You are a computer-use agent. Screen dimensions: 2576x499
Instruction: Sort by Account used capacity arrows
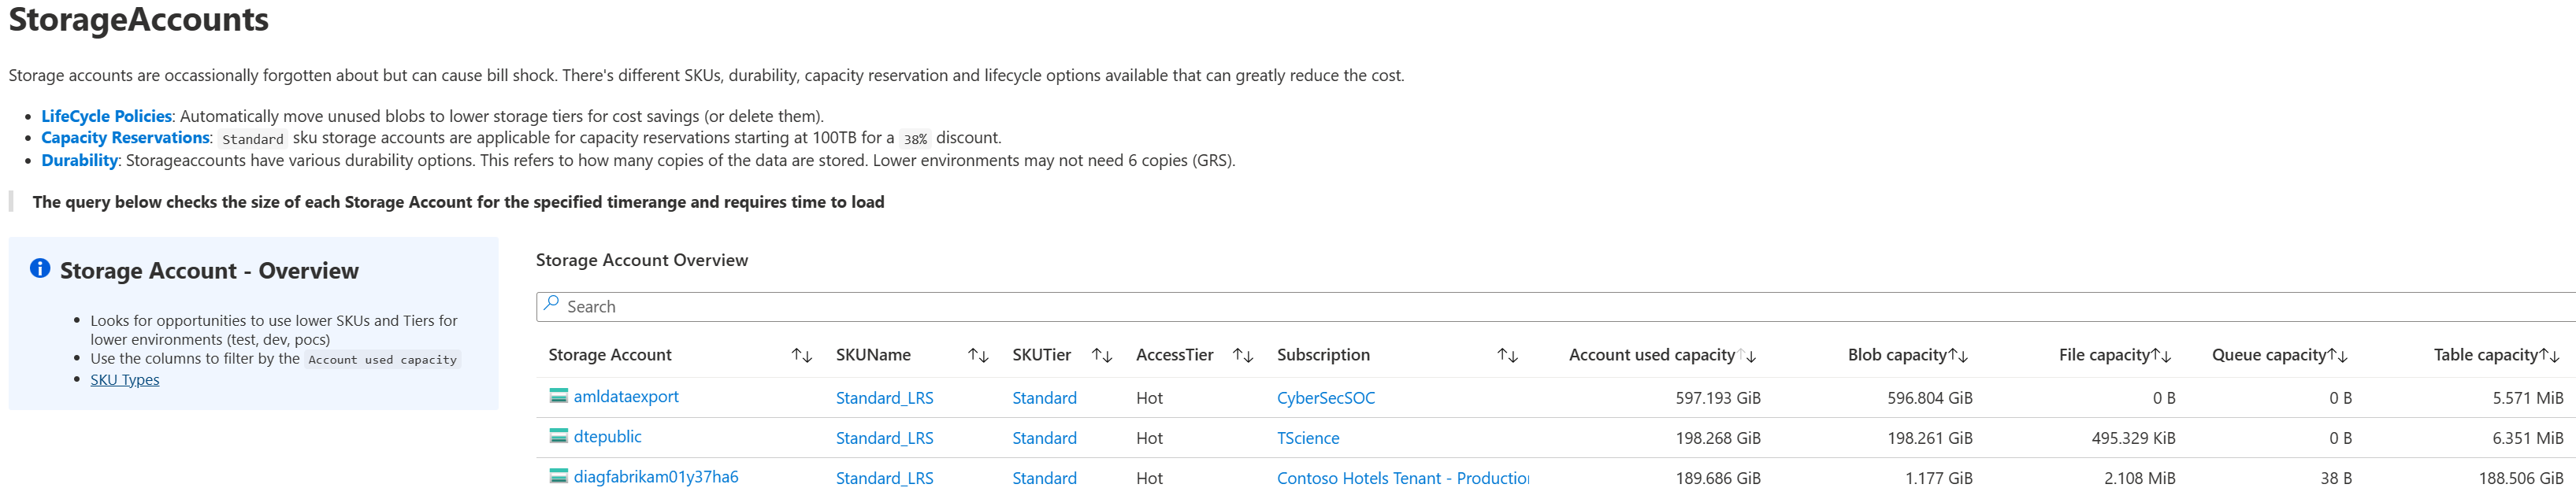click(1747, 355)
